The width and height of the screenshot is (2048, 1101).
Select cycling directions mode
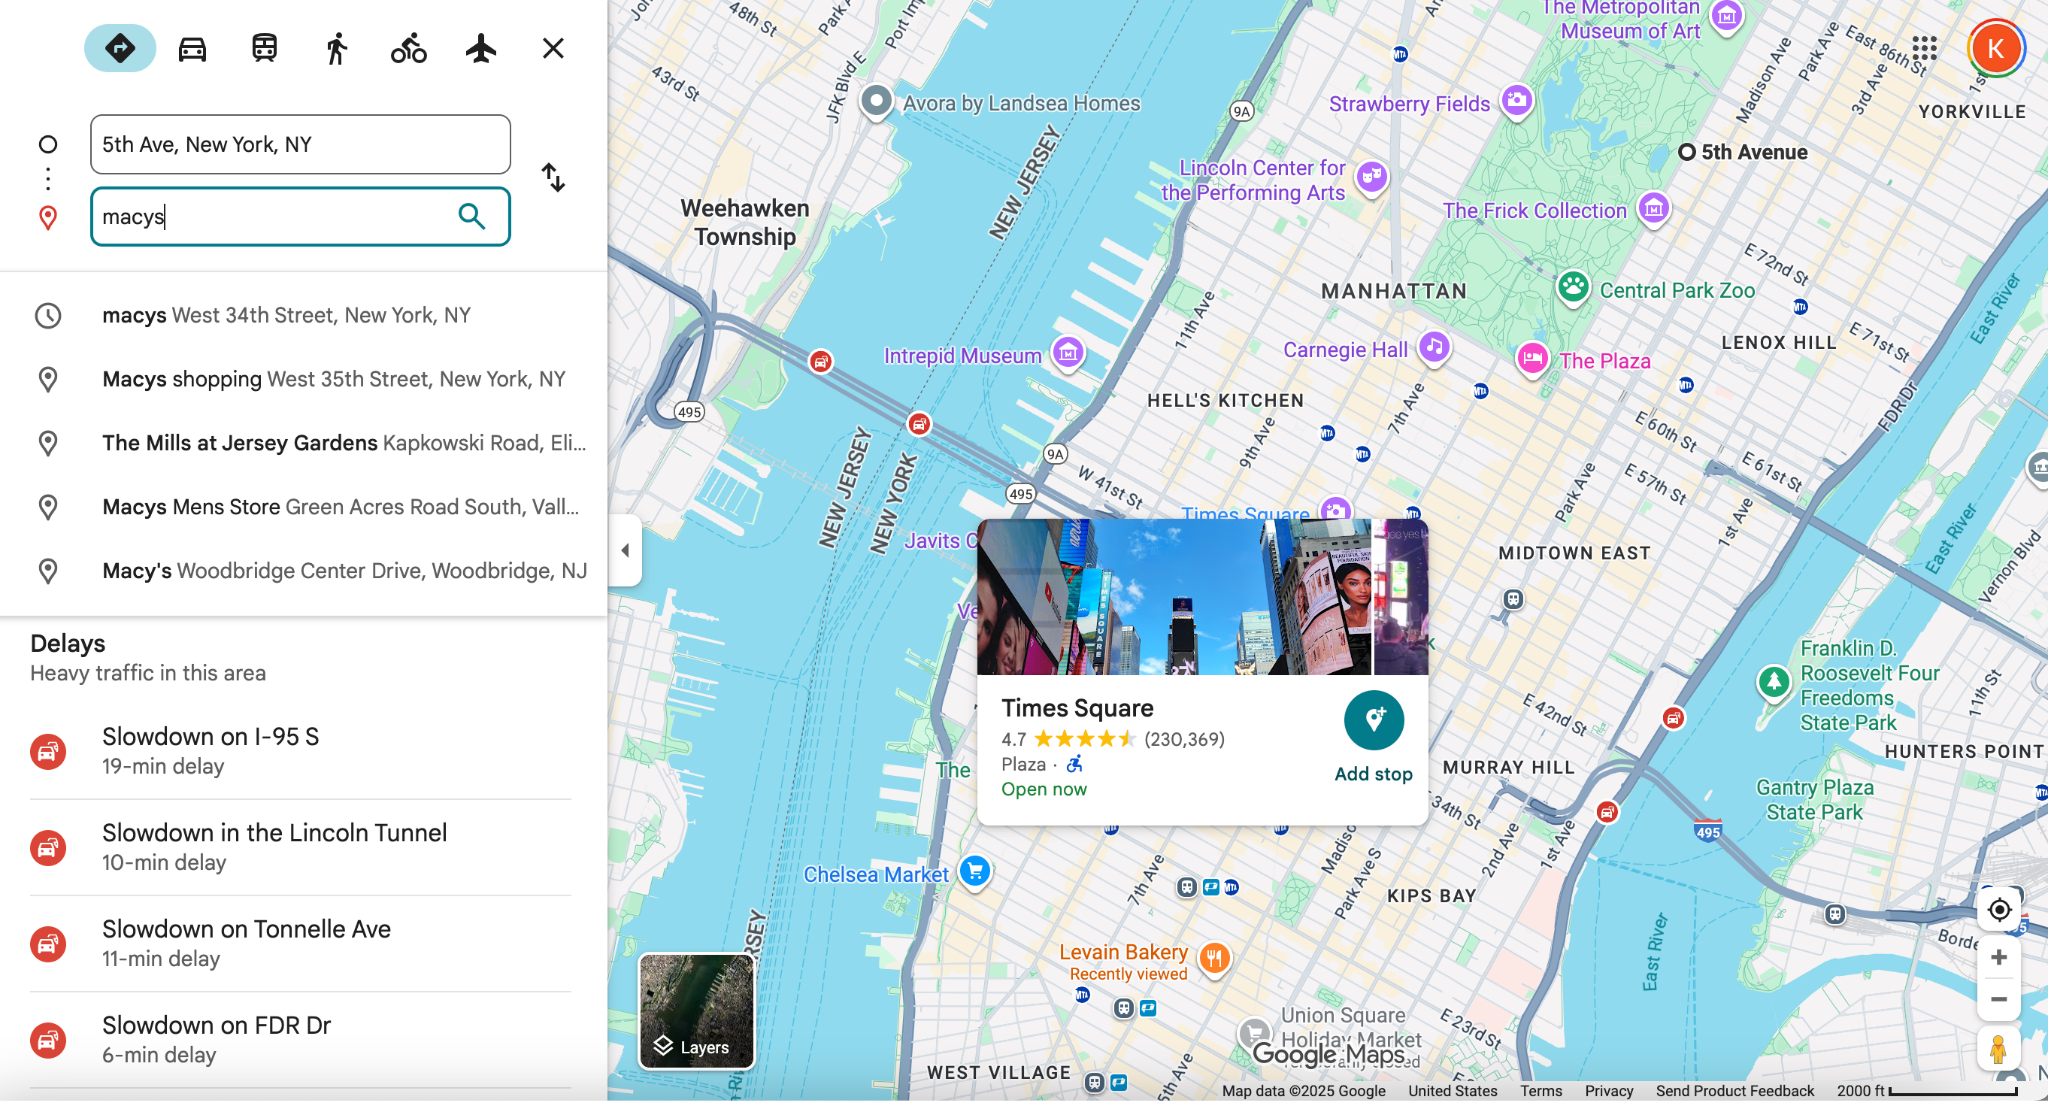pos(408,47)
